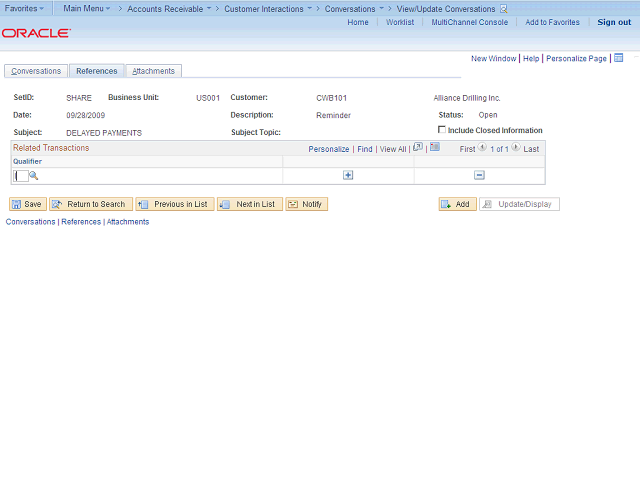Add a row with the plus icon
The image size is (640, 480).
pyautogui.click(x=348, y=176)
